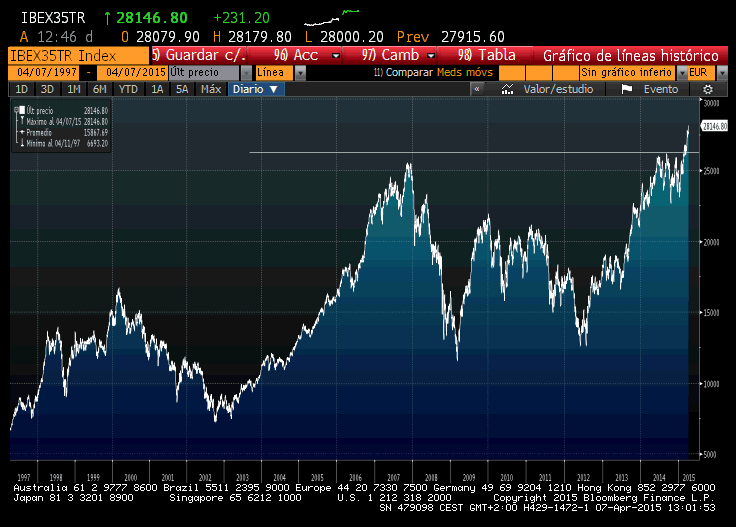Screen dimensions: 736x527
Task: Click the Valor/estudio button
Action: tap(547, 89)
